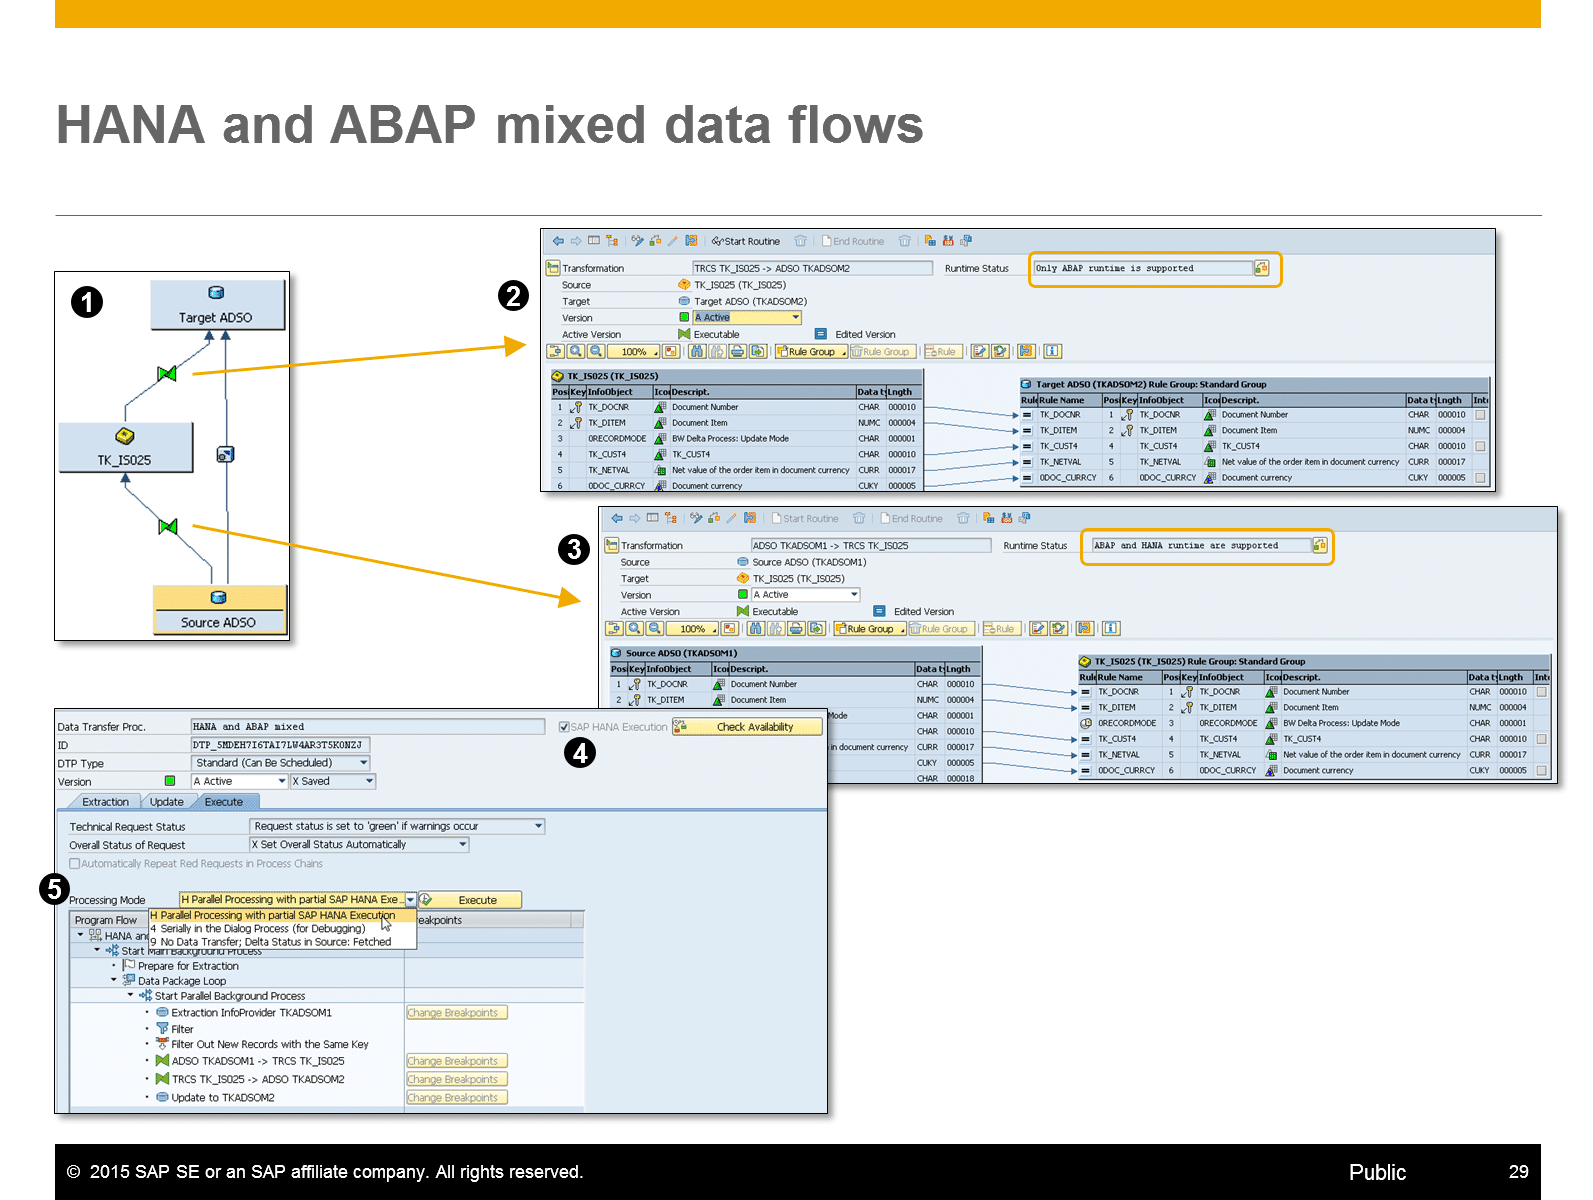The image size is (1593, 1200).
Task: Collapse the Data Package Loop tree node
Action: (114, 981)
